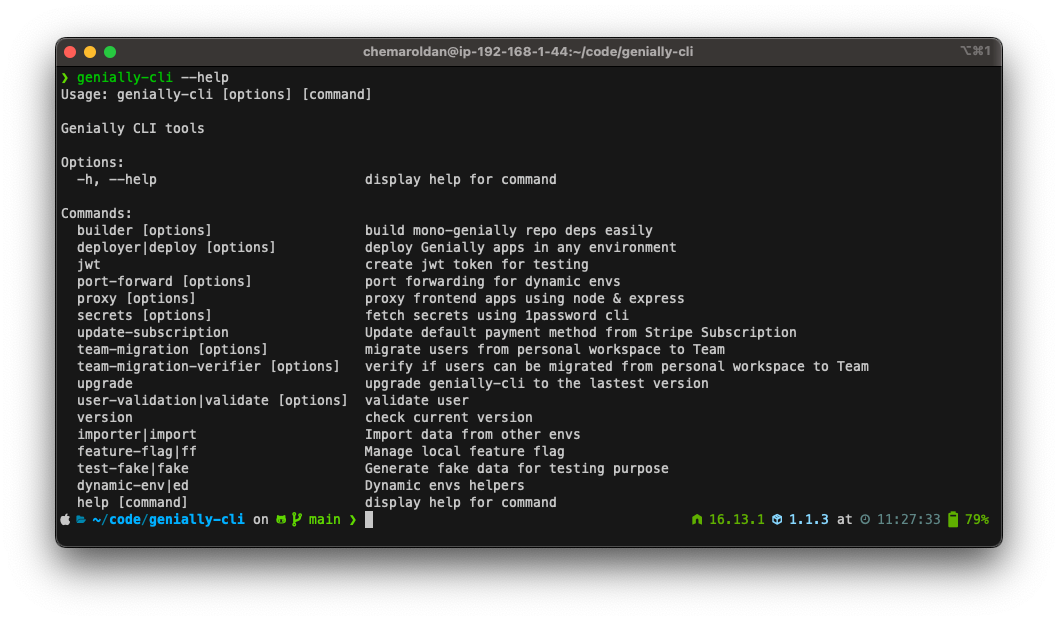Click the 'check current version' description
This screenshot has width=1058, height=621.
tap(449, 418)
